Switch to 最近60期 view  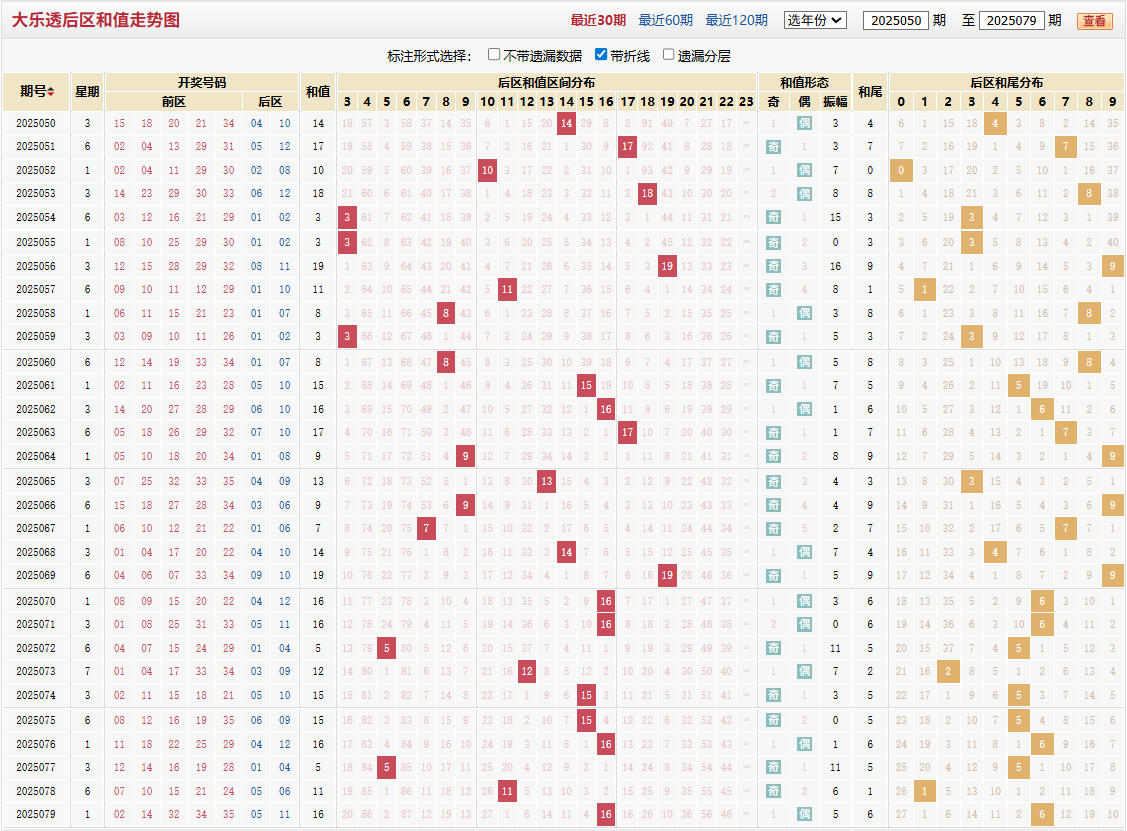point(666,20)
